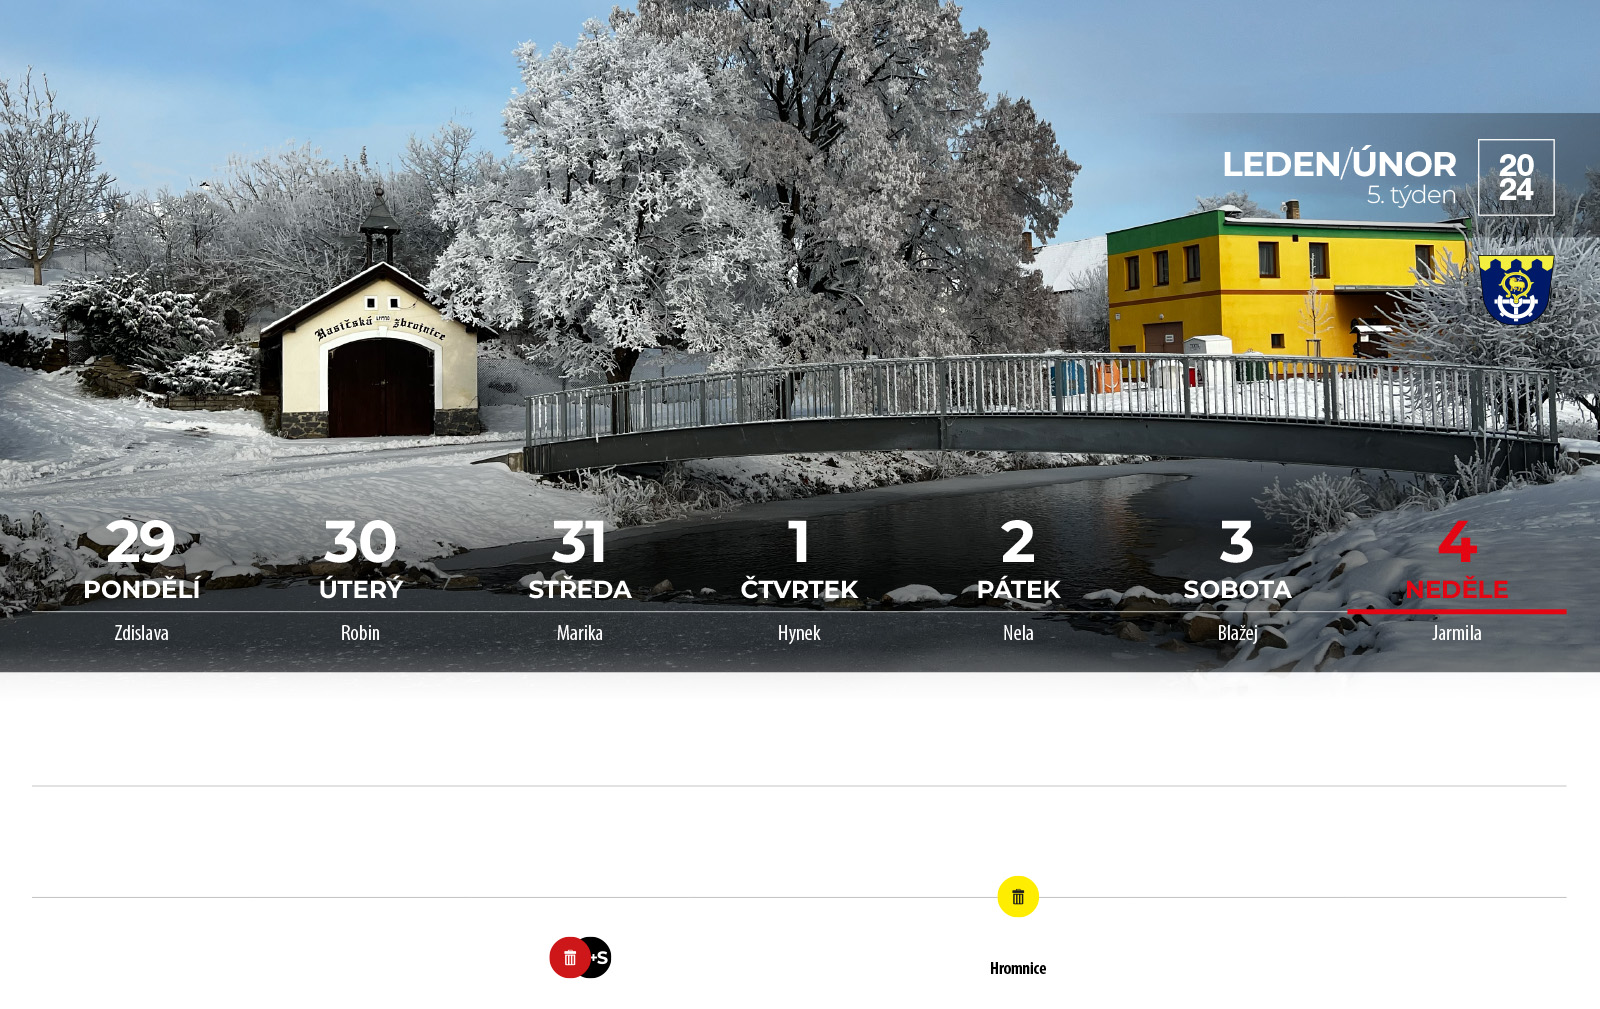Click name day Blažej
This screenshot has width=1600, height=1009.
click(x=1237, y=633)
